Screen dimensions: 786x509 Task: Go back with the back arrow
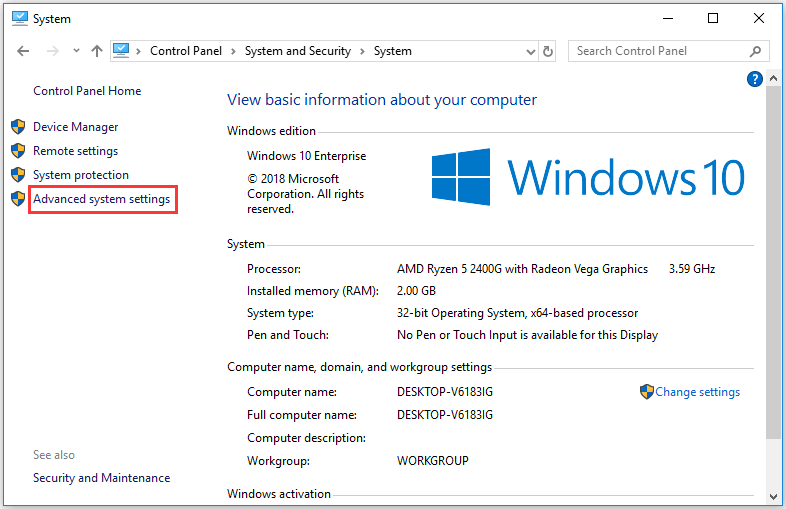click(x=23, y=51)
